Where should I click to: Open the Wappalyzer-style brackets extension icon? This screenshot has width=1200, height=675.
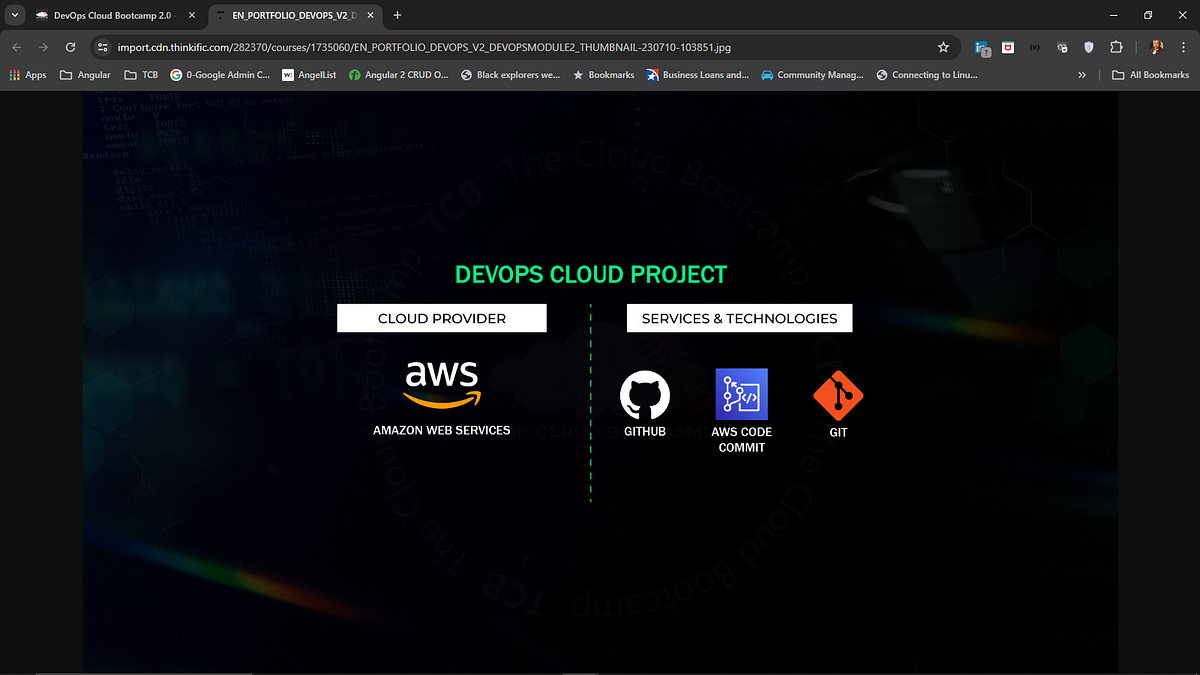[x=1034, y=47]
